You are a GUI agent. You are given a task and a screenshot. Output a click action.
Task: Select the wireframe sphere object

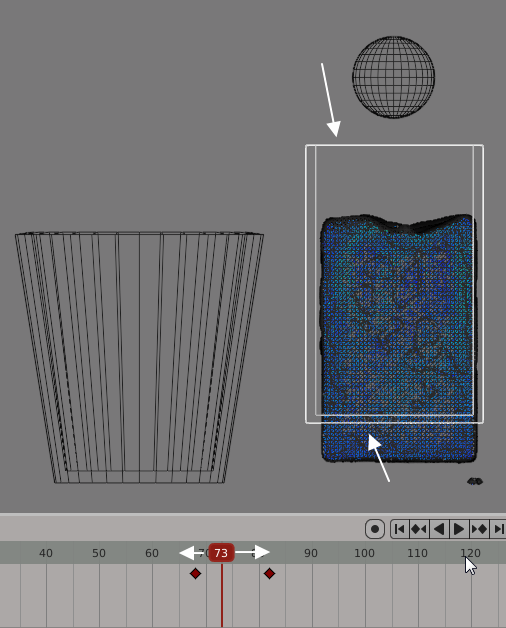click(x=393, y=77)
